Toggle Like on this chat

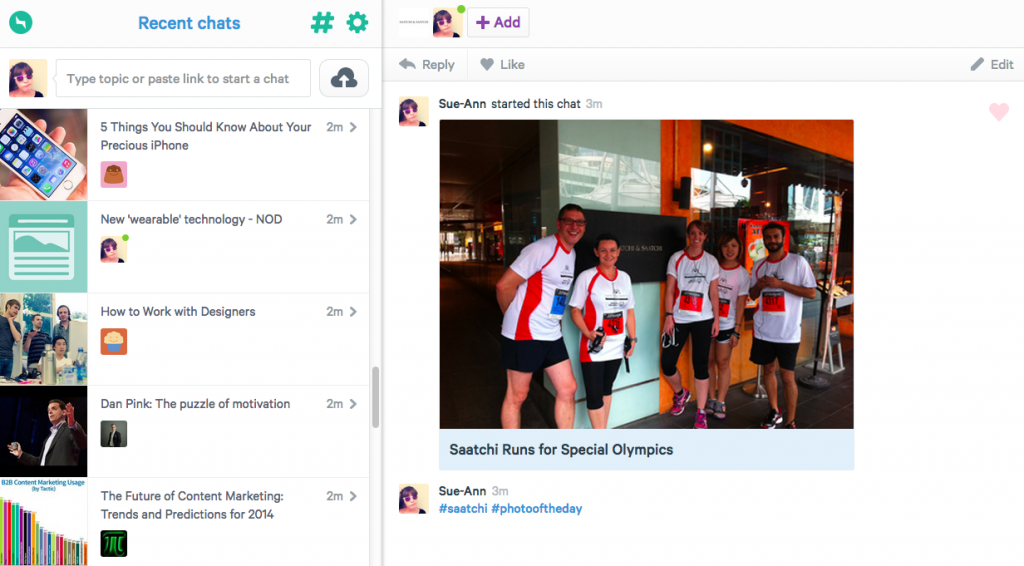(502, 64)
